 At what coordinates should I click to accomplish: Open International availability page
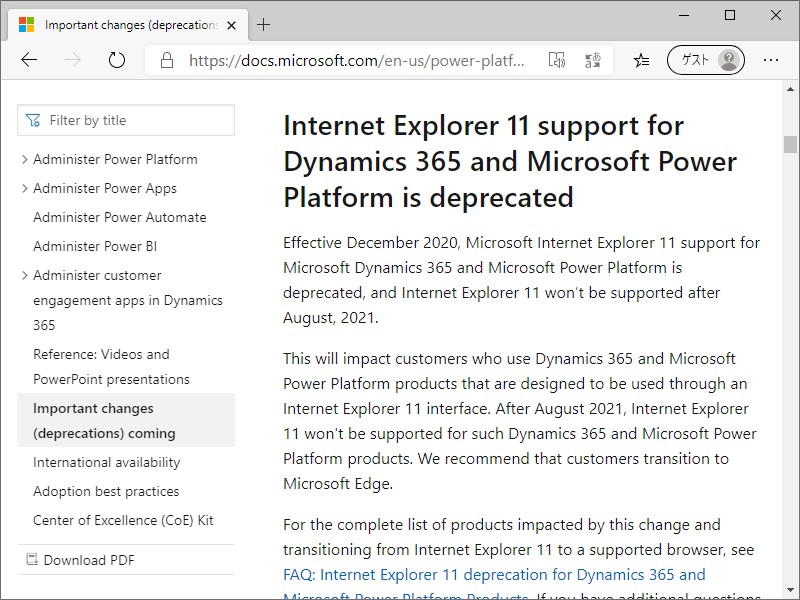coord(106,462)
